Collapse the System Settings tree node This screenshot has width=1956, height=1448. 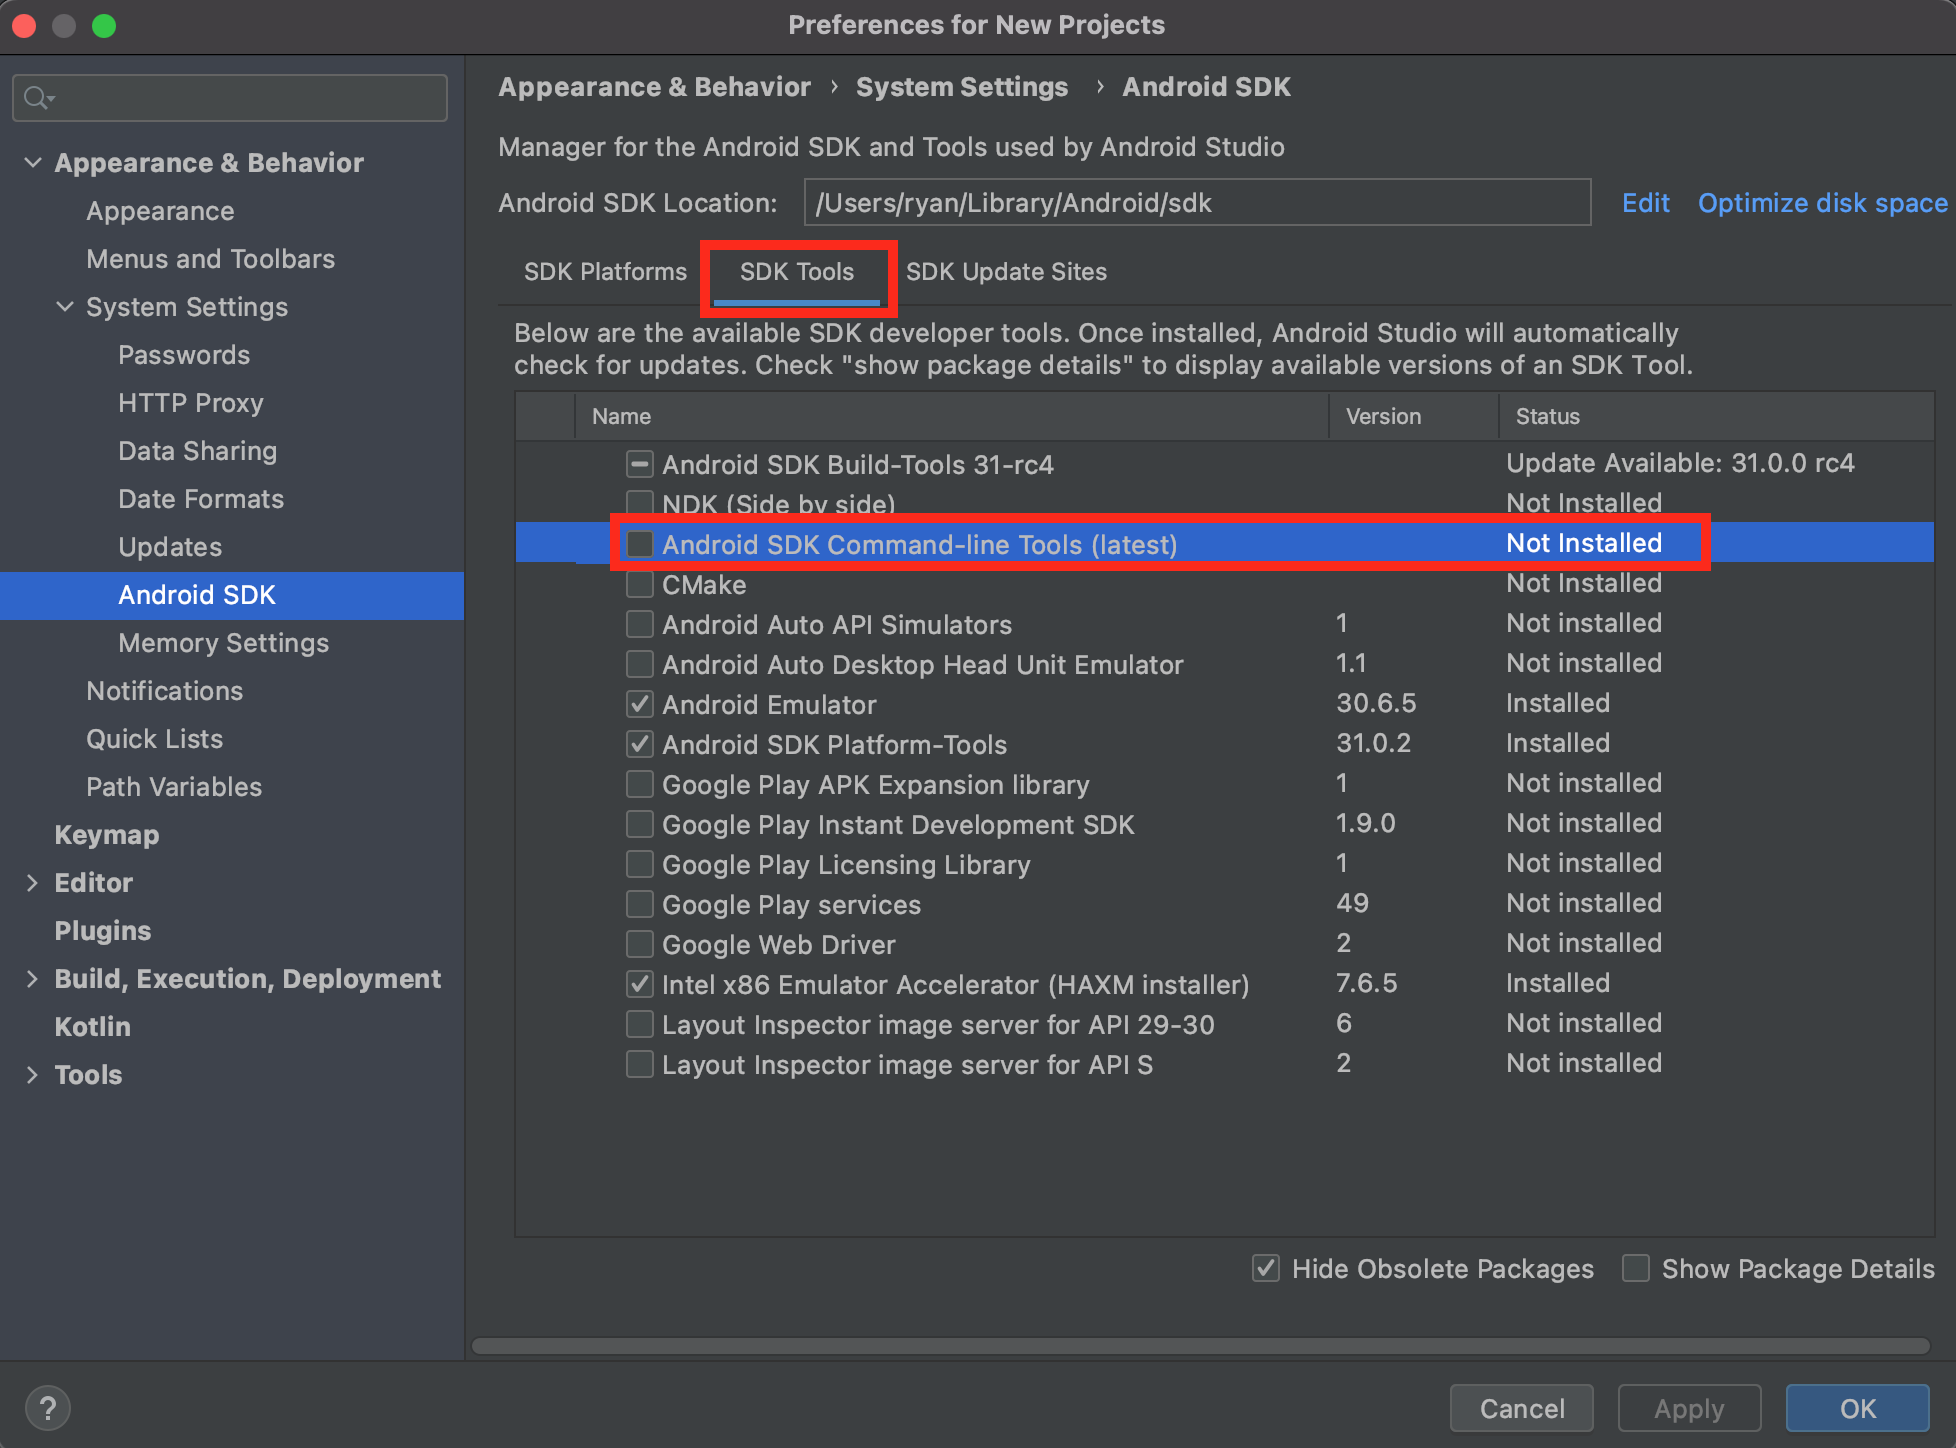tap(65, 306)
